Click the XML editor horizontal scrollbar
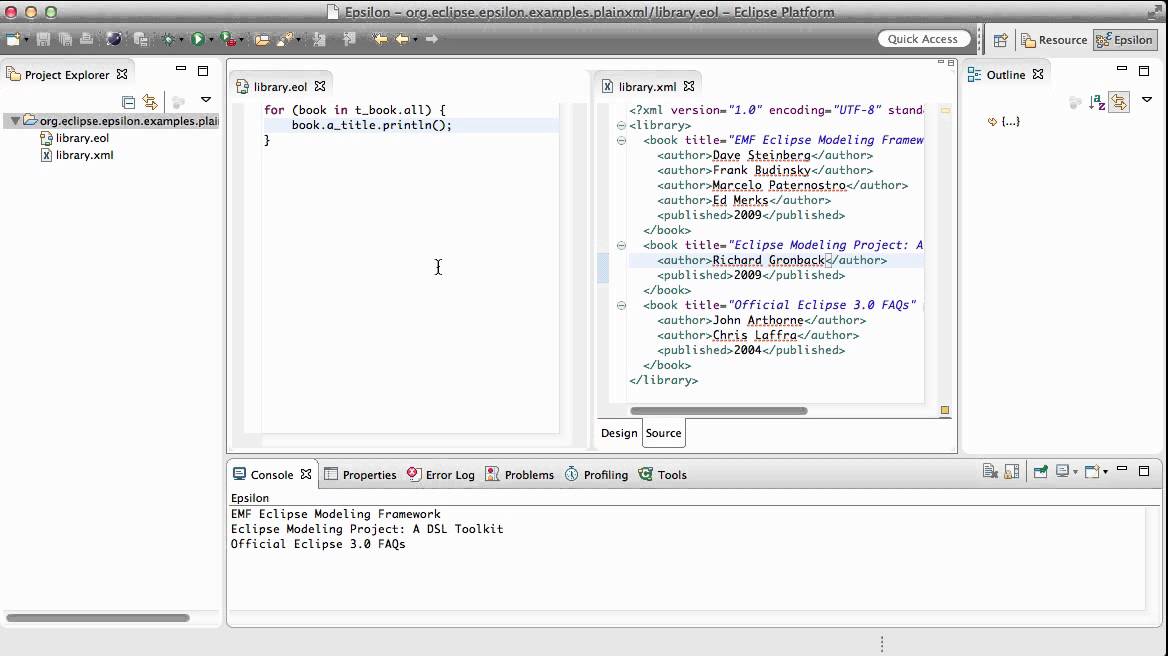Viewport: 1168px width, 656px height. pos(719,410)
